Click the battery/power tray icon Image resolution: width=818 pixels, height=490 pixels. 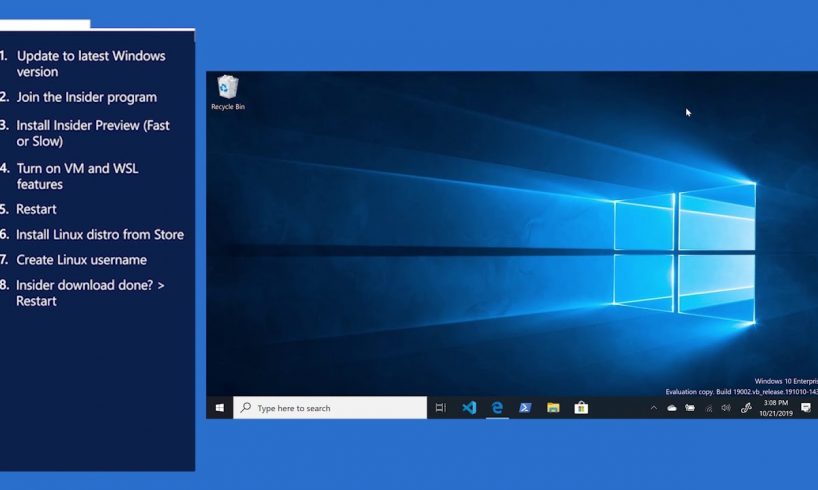click(x=690, y=408)
